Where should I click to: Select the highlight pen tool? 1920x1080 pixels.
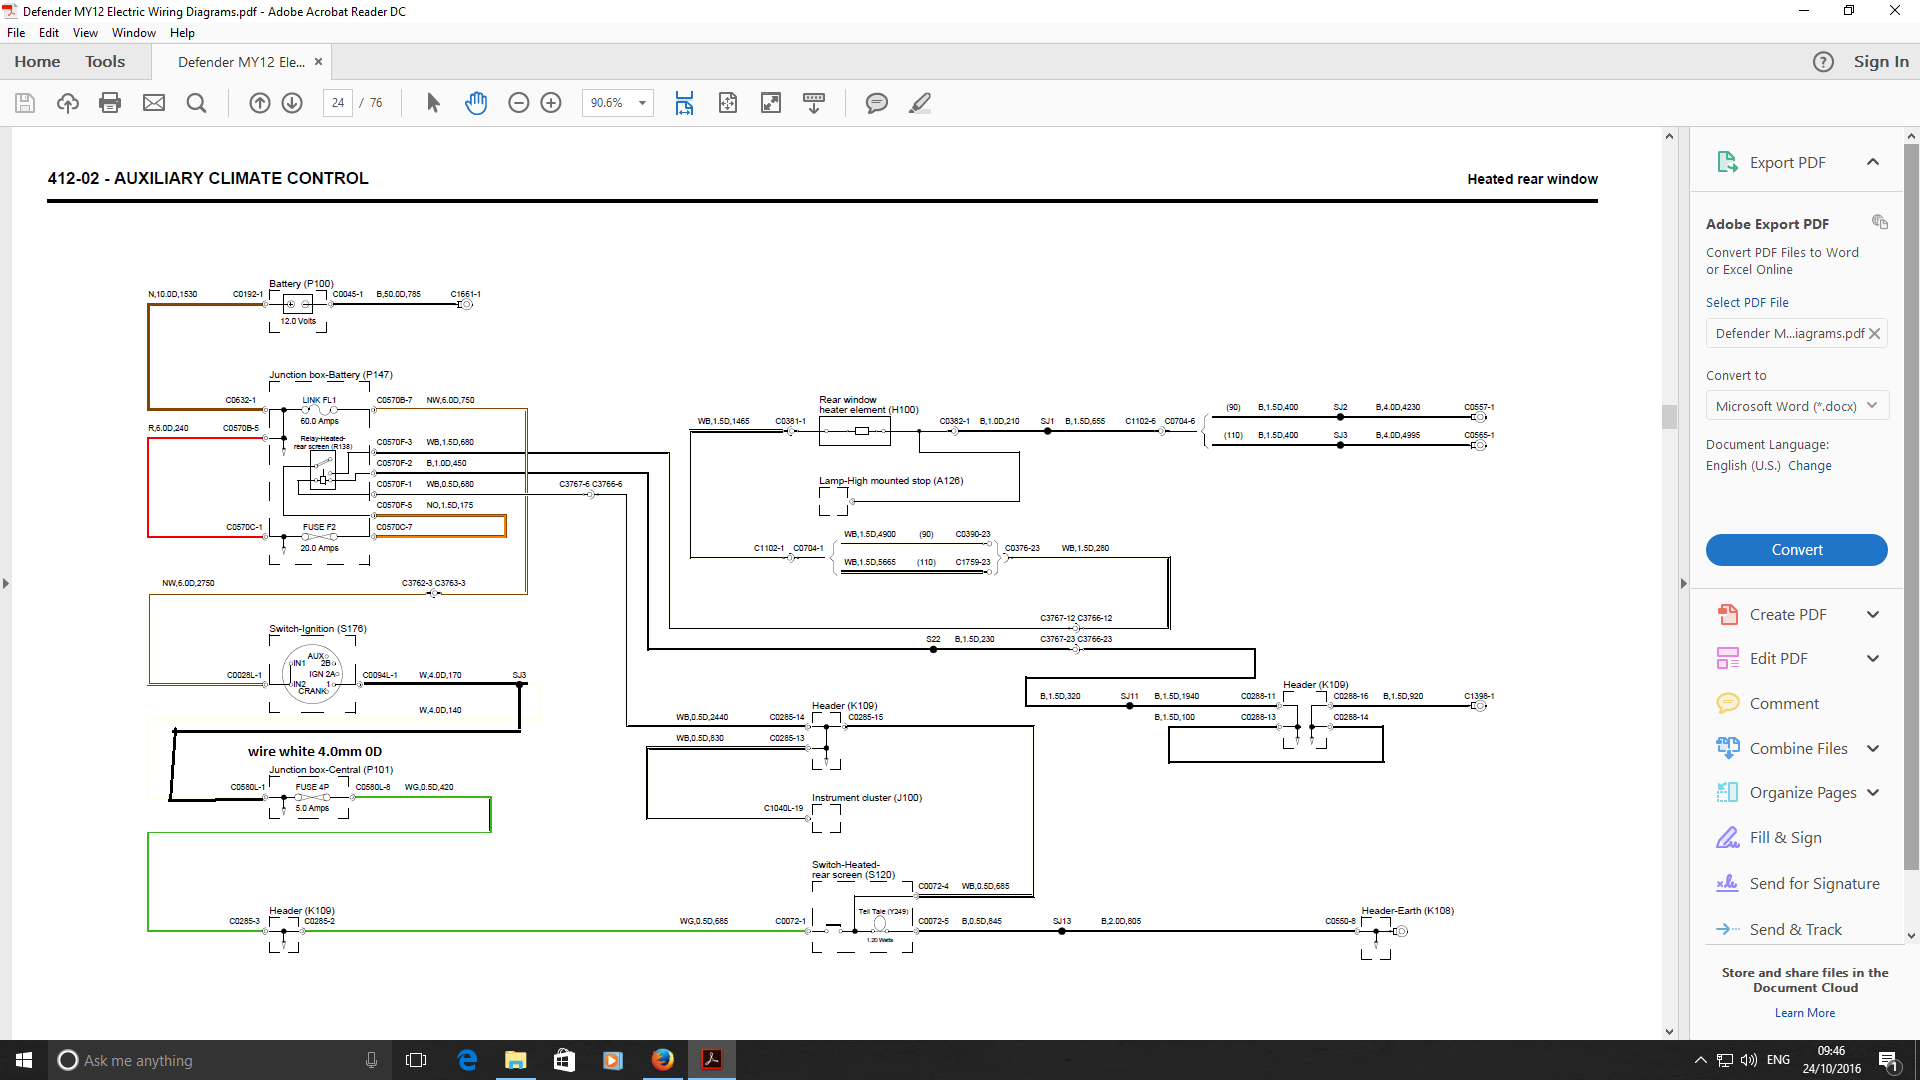(920, 103)
